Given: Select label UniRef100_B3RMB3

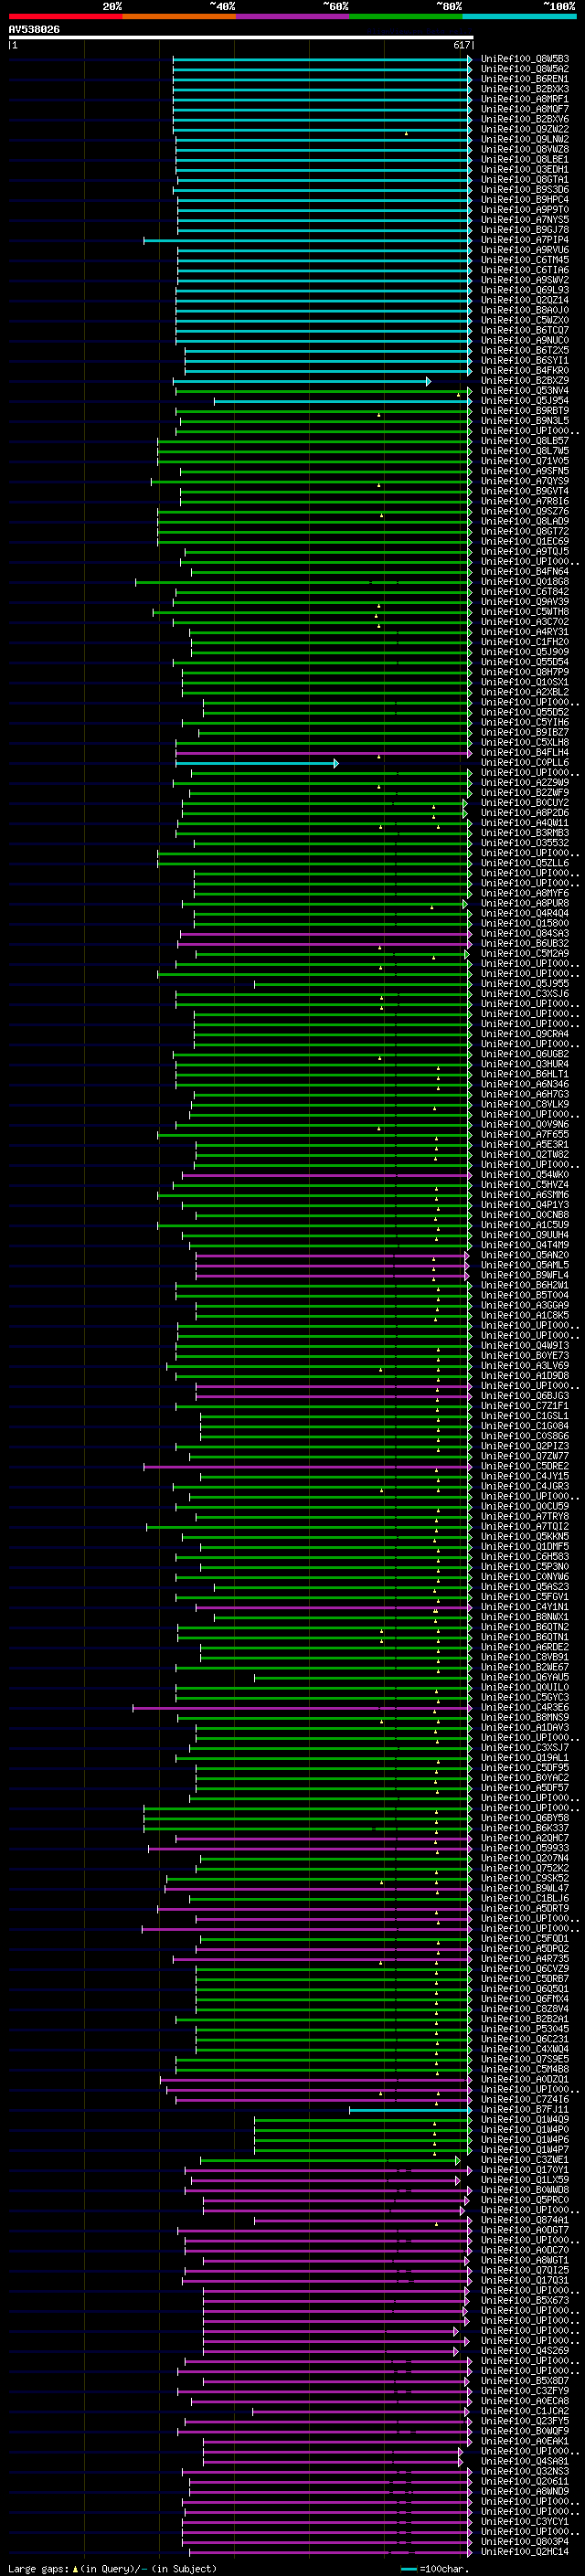Looking at the screenshot, I should (x=525, y=833).
